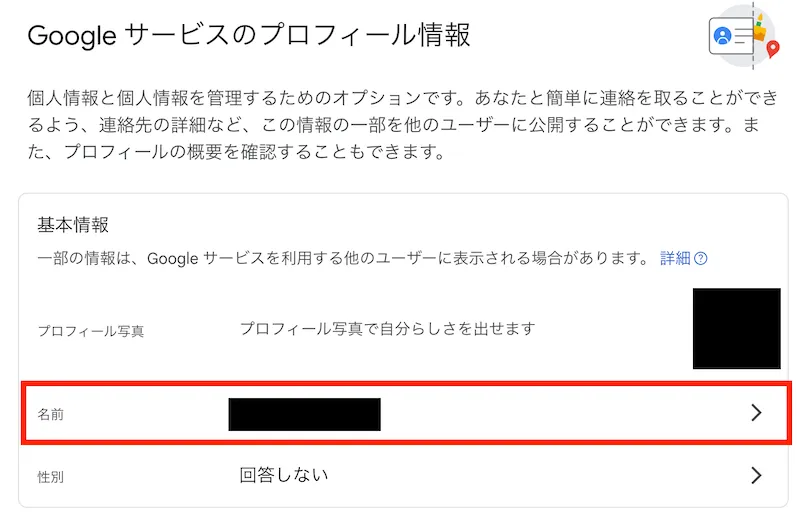The image size is (800, 518).
Task: Click the Google サービスのプロフィール情報 page title
Action: [249, 36]
